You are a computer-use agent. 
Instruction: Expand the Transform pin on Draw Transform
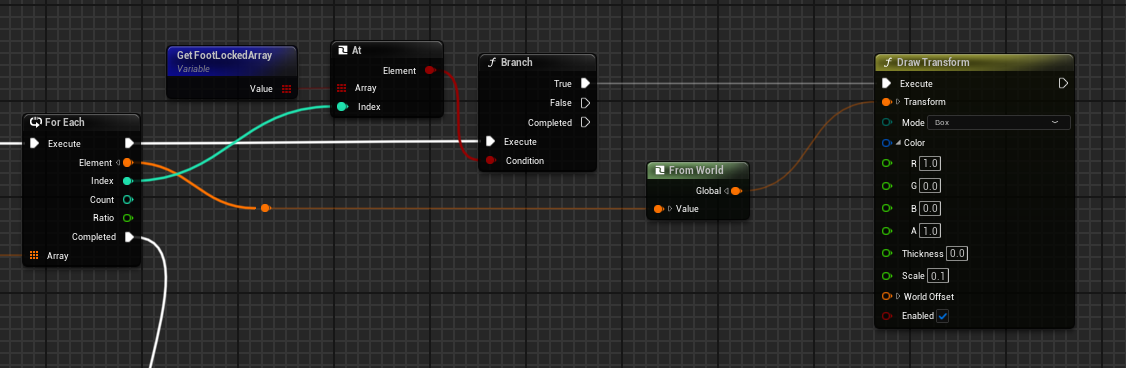tap(898, 101)
